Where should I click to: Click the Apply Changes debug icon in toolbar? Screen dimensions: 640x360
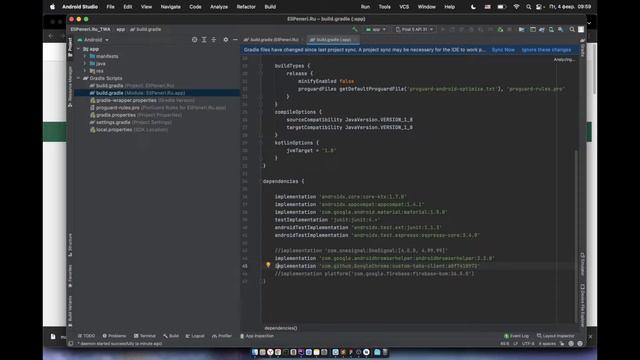(500, 29)
